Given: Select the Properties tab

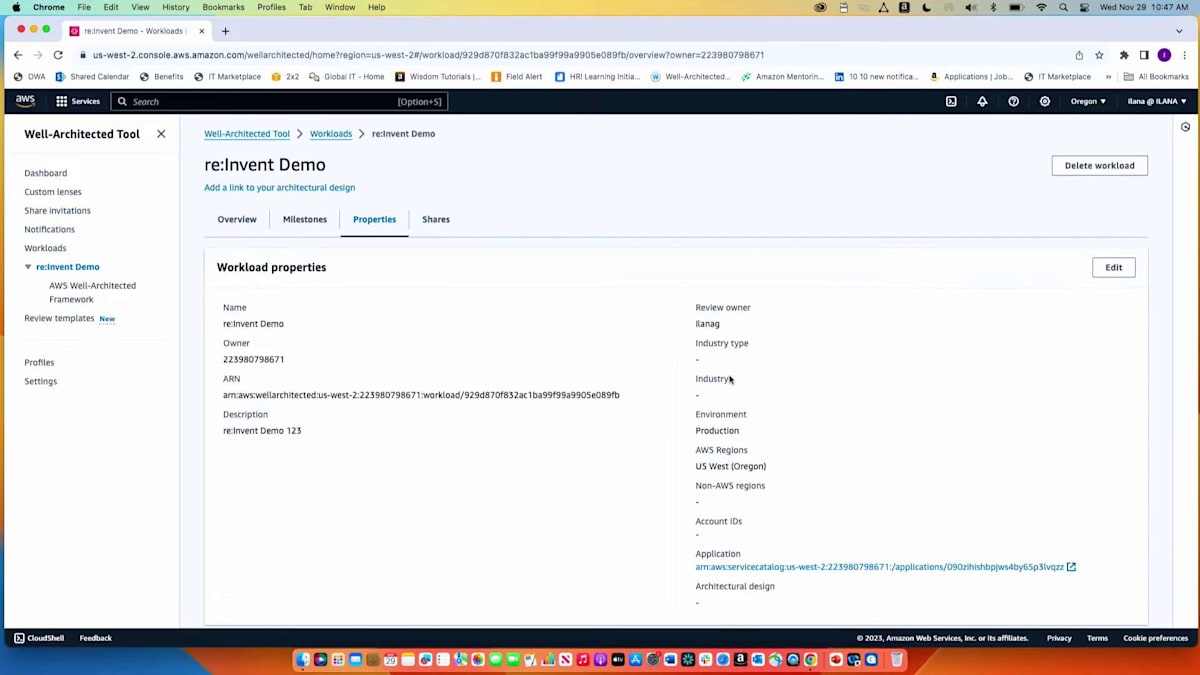Looking at the screenshot, I should 374,219.
